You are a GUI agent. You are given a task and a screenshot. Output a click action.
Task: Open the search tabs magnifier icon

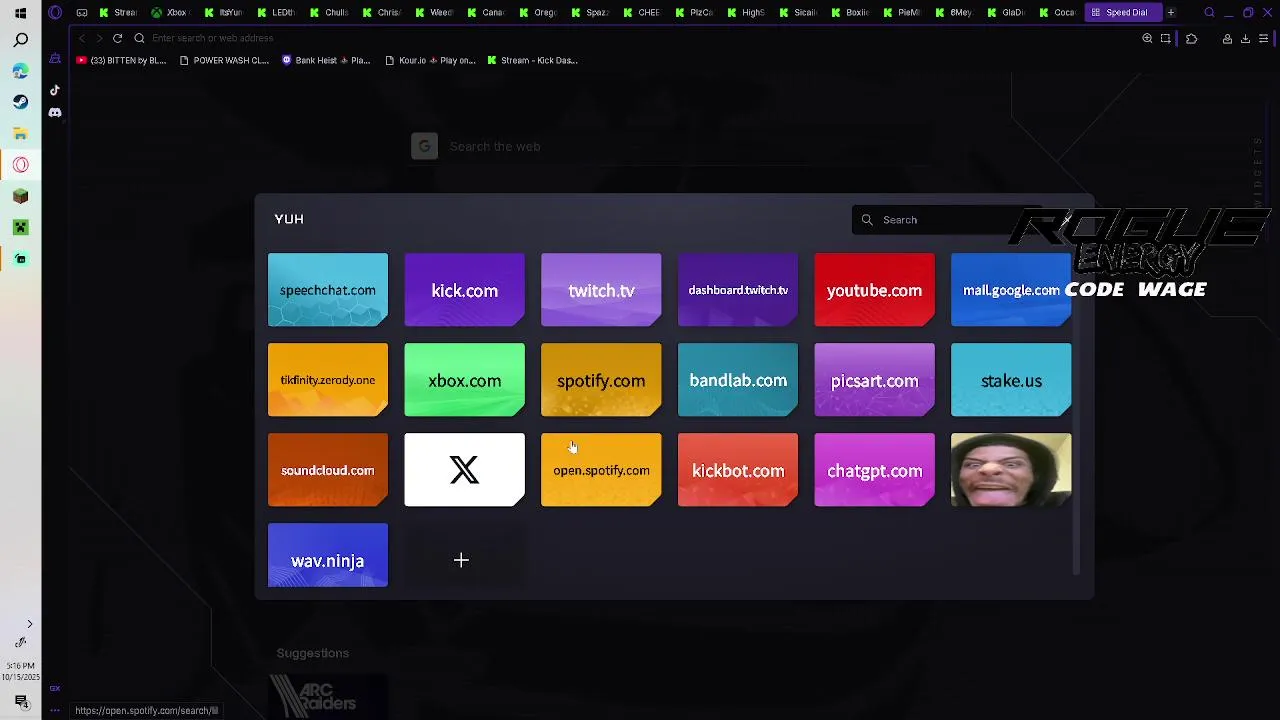pyautogui.click(x=1209, y=12)
